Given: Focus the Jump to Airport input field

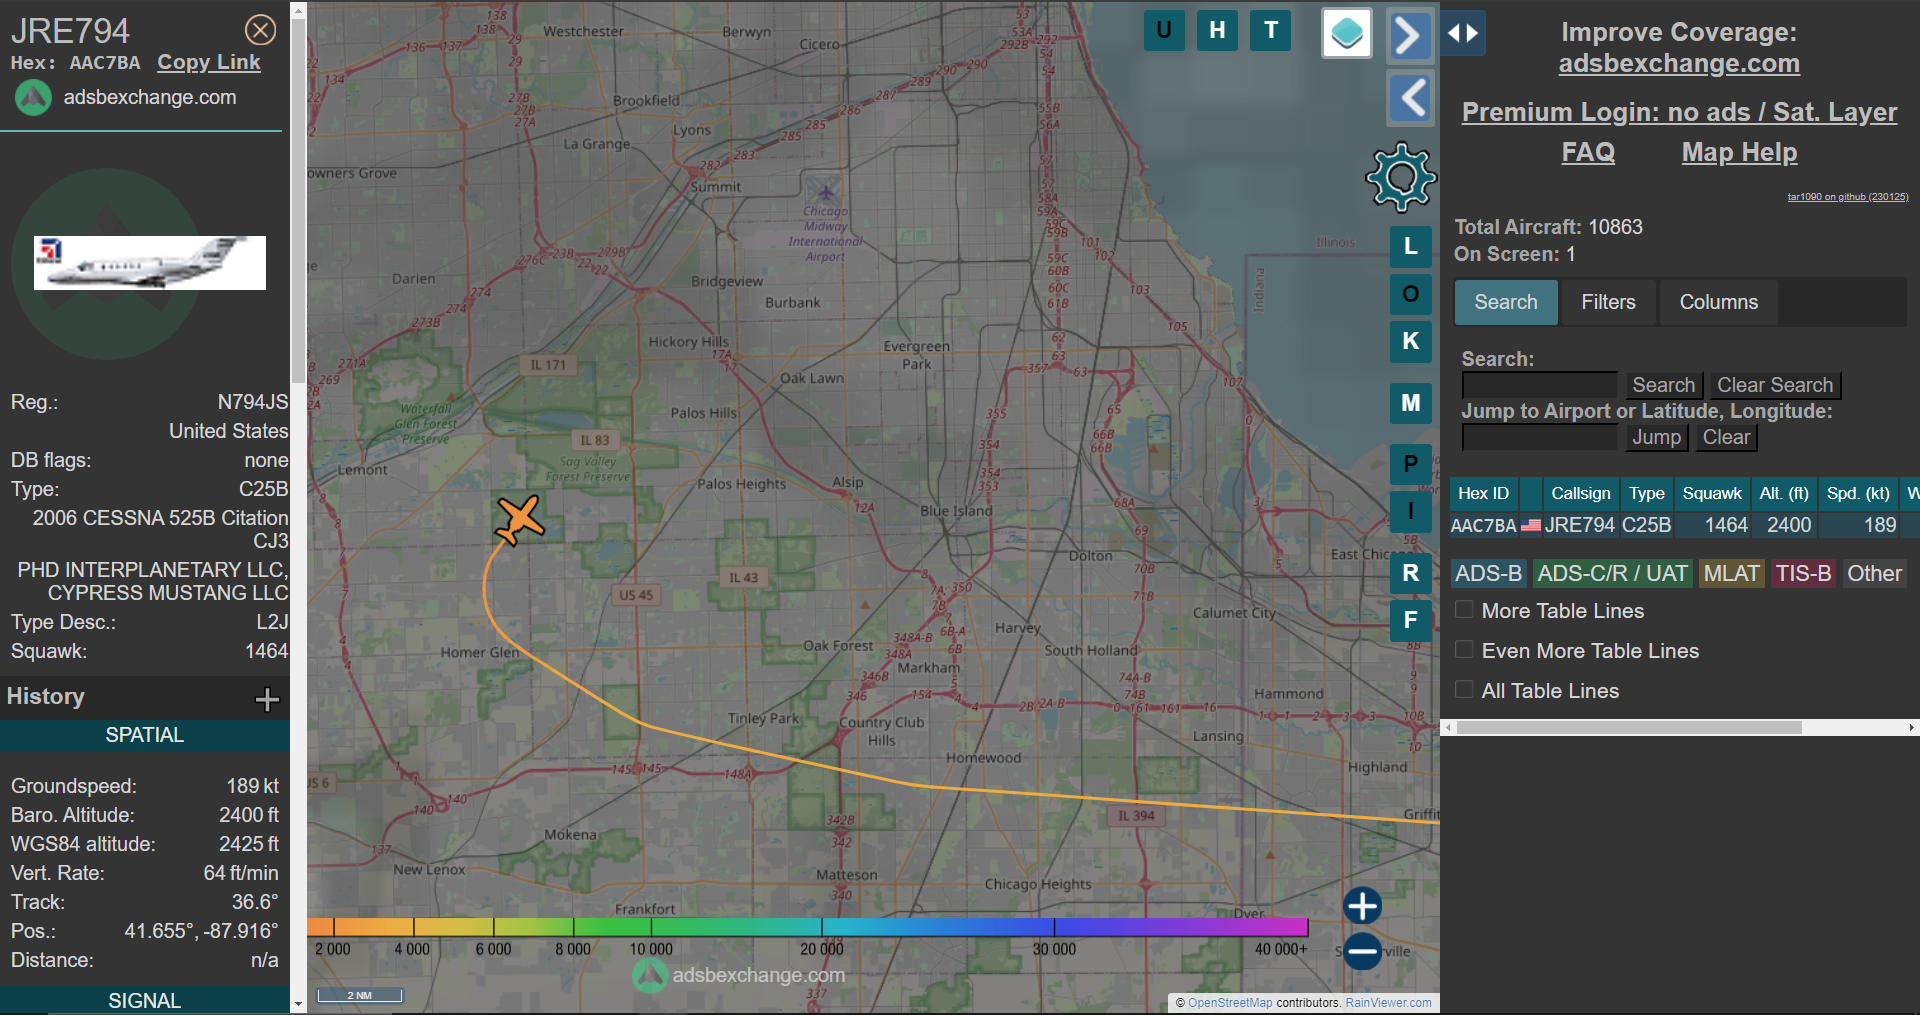Looking at the screenshot, I should pos(1539,437).
